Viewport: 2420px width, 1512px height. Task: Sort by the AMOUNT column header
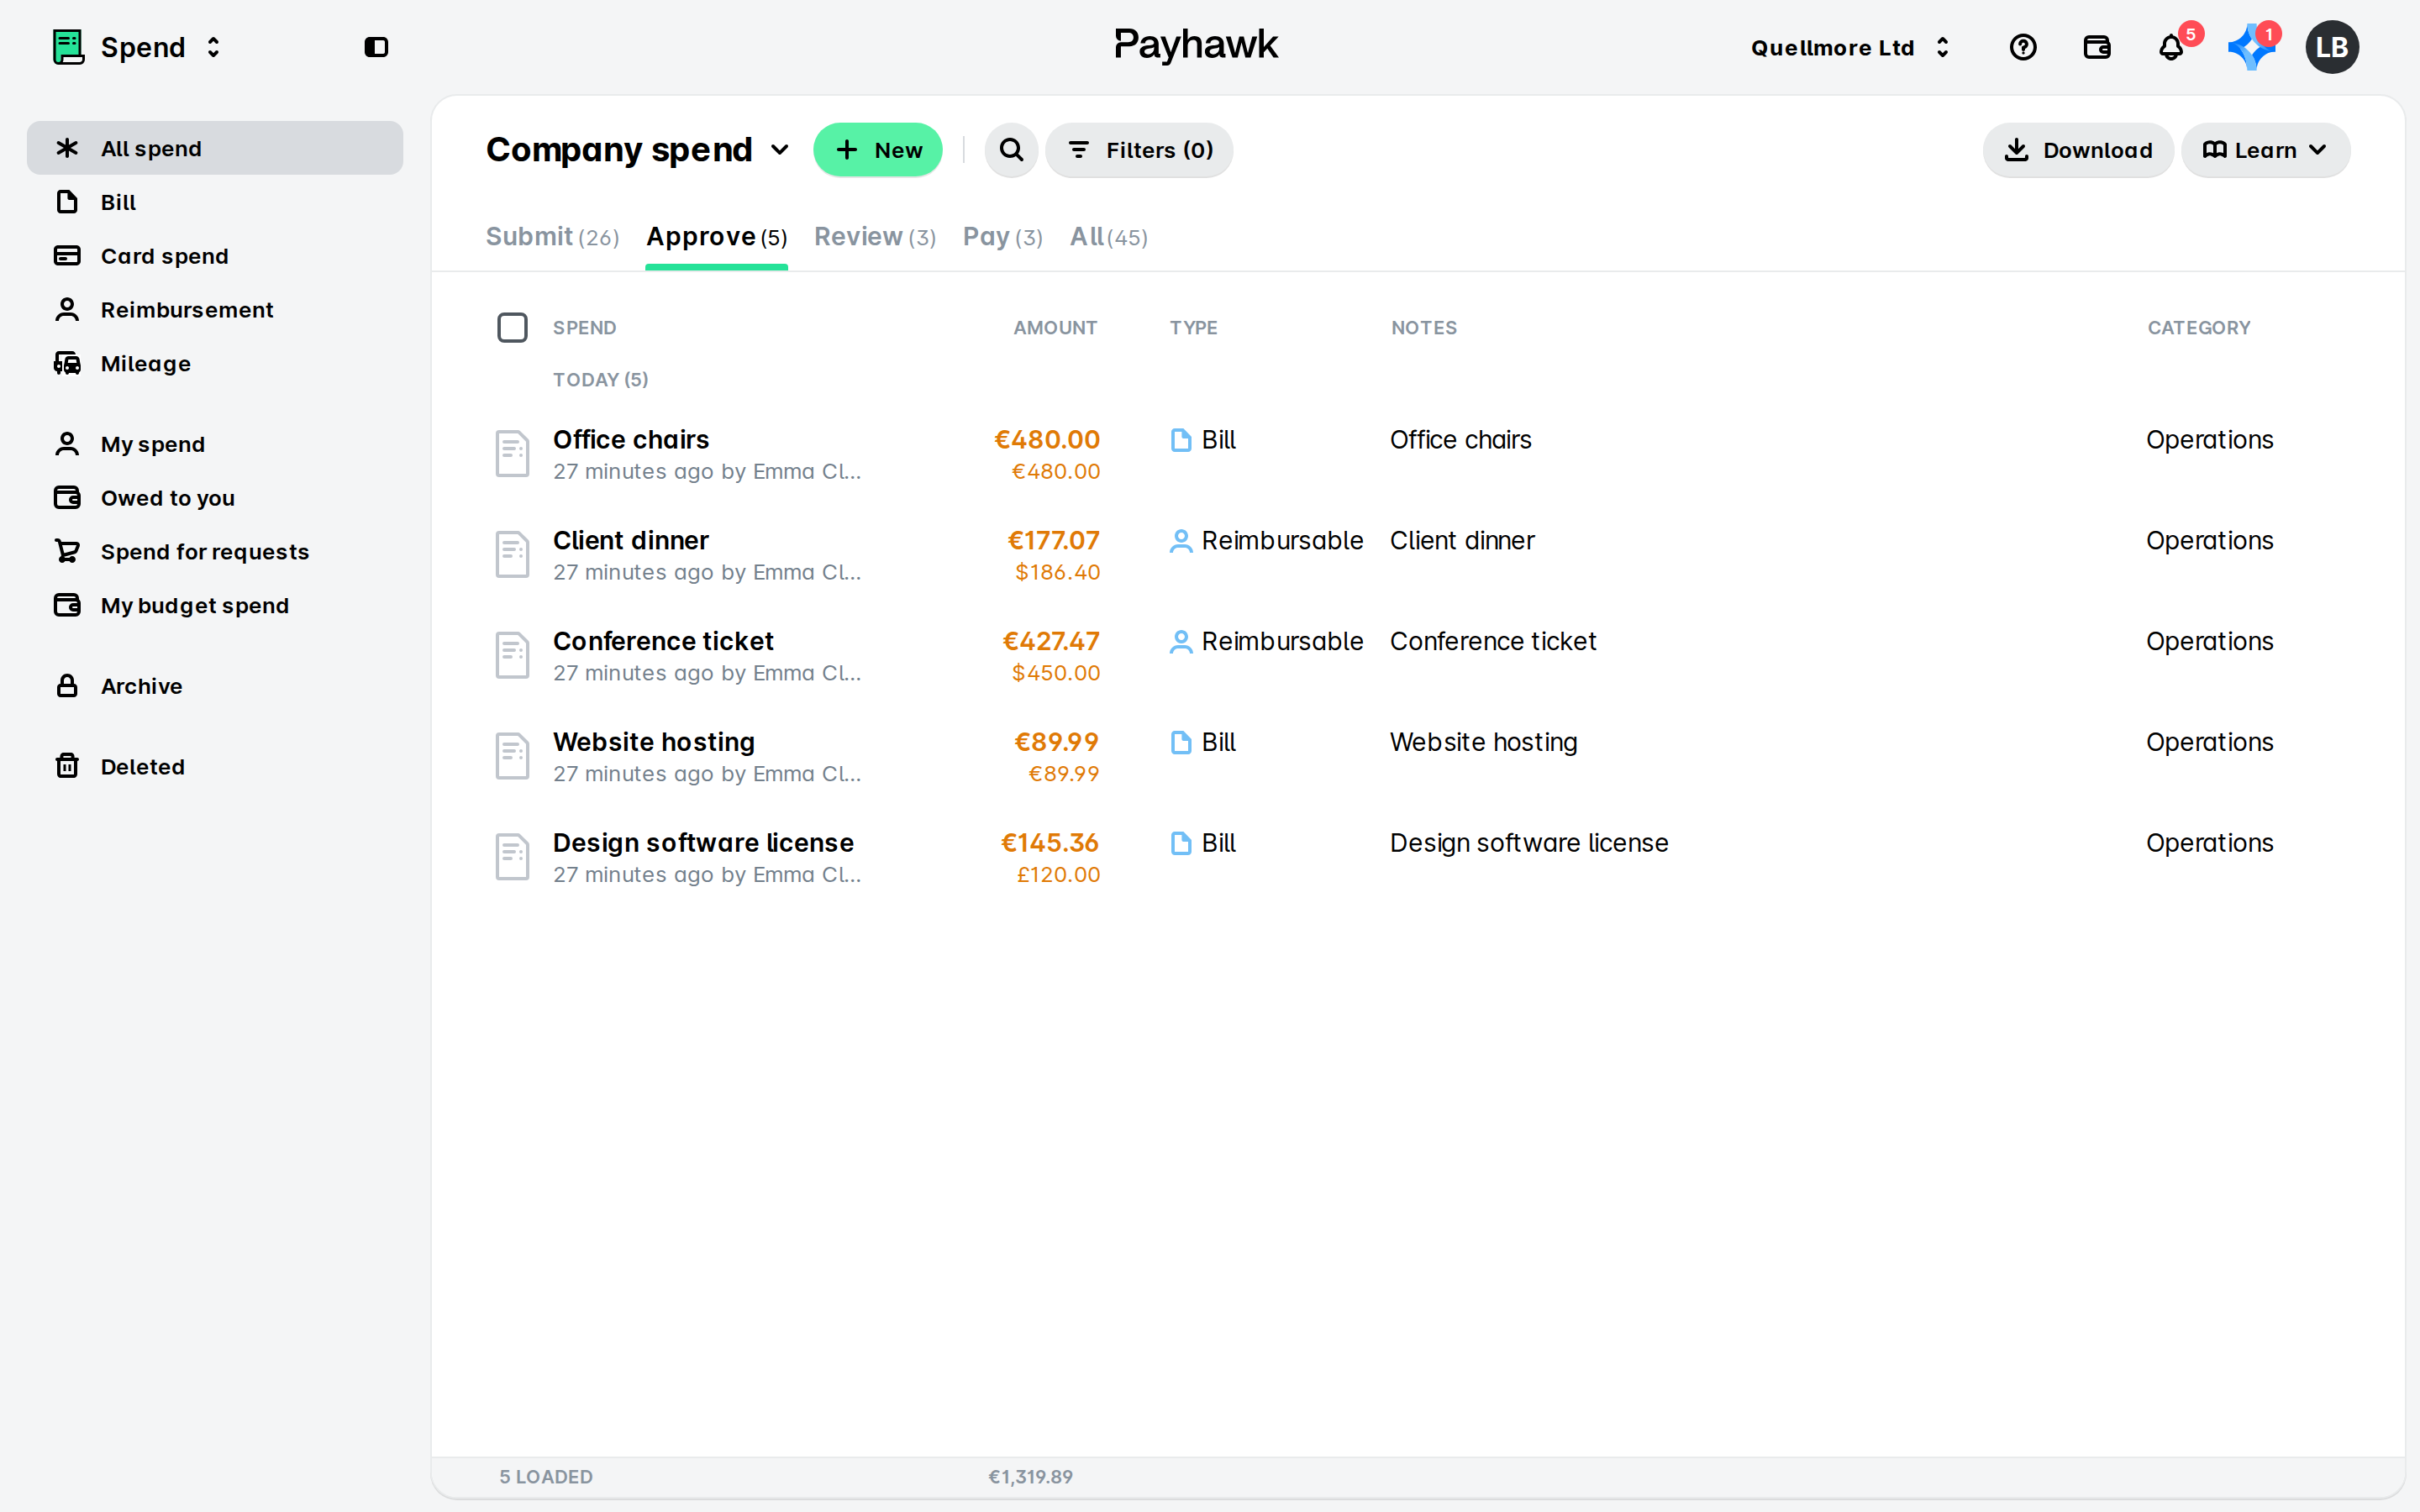point(1055,328)
